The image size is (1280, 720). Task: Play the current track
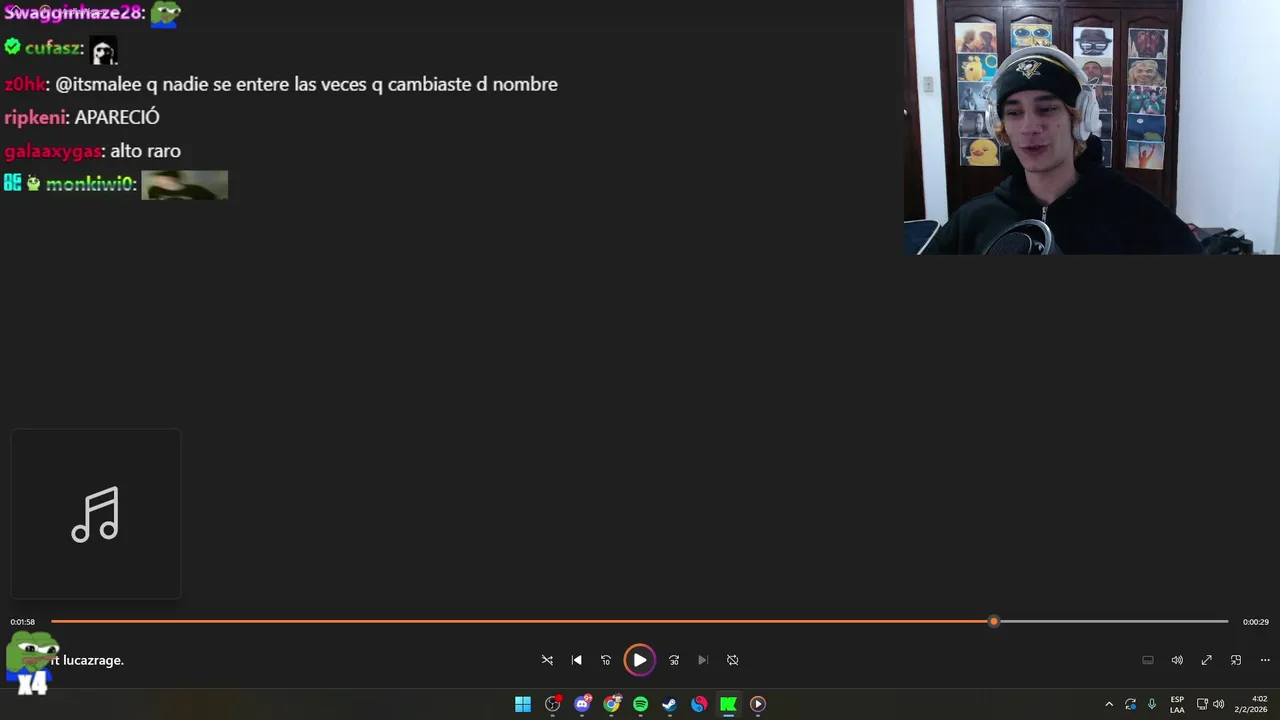coord(639,660)
